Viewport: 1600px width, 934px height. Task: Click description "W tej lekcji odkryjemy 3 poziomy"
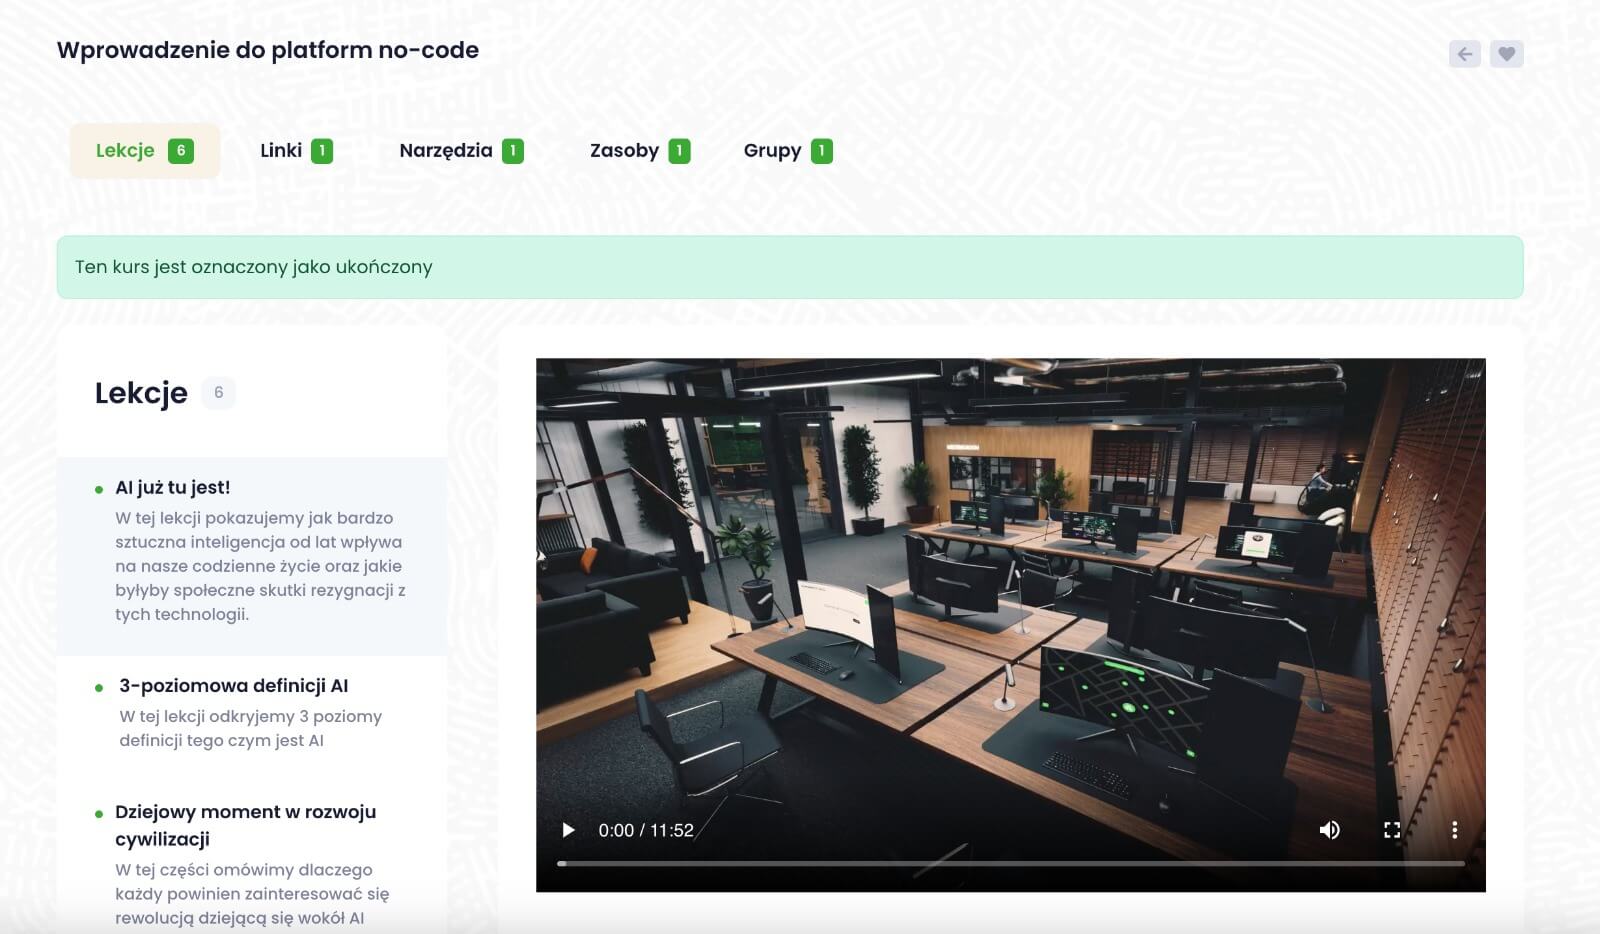point(250,728)
